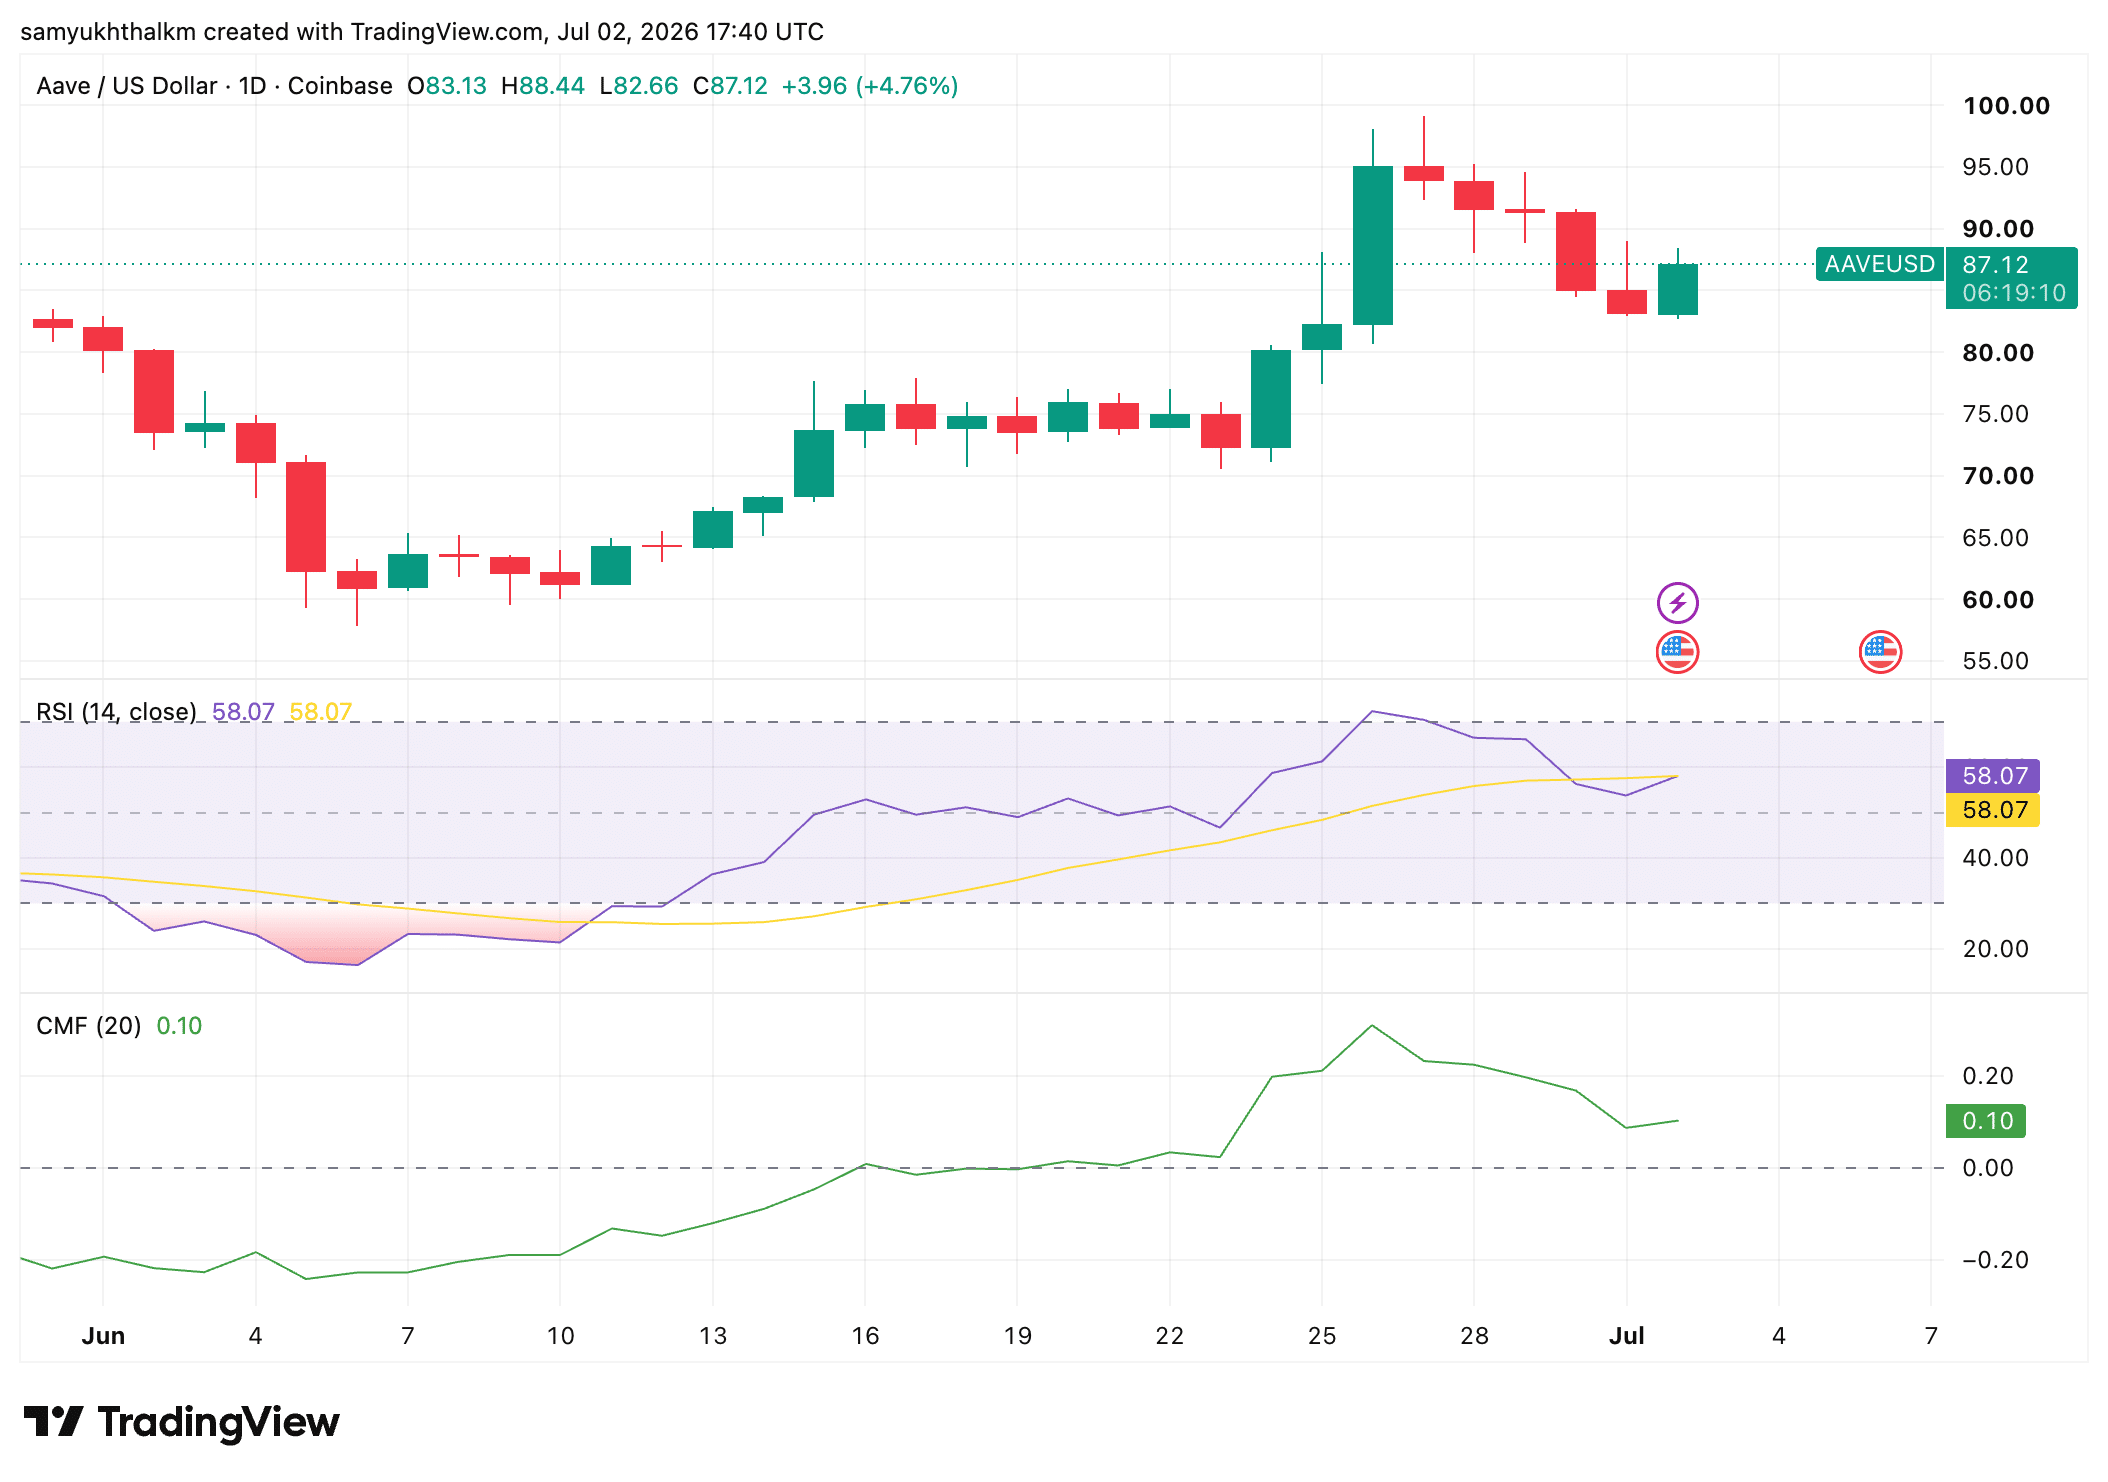This screenshot has width=2108, height=1482.
Task: Click the purple RSI 58.07 axis label
Action: pyautogui.click(x=1993, y=776)
